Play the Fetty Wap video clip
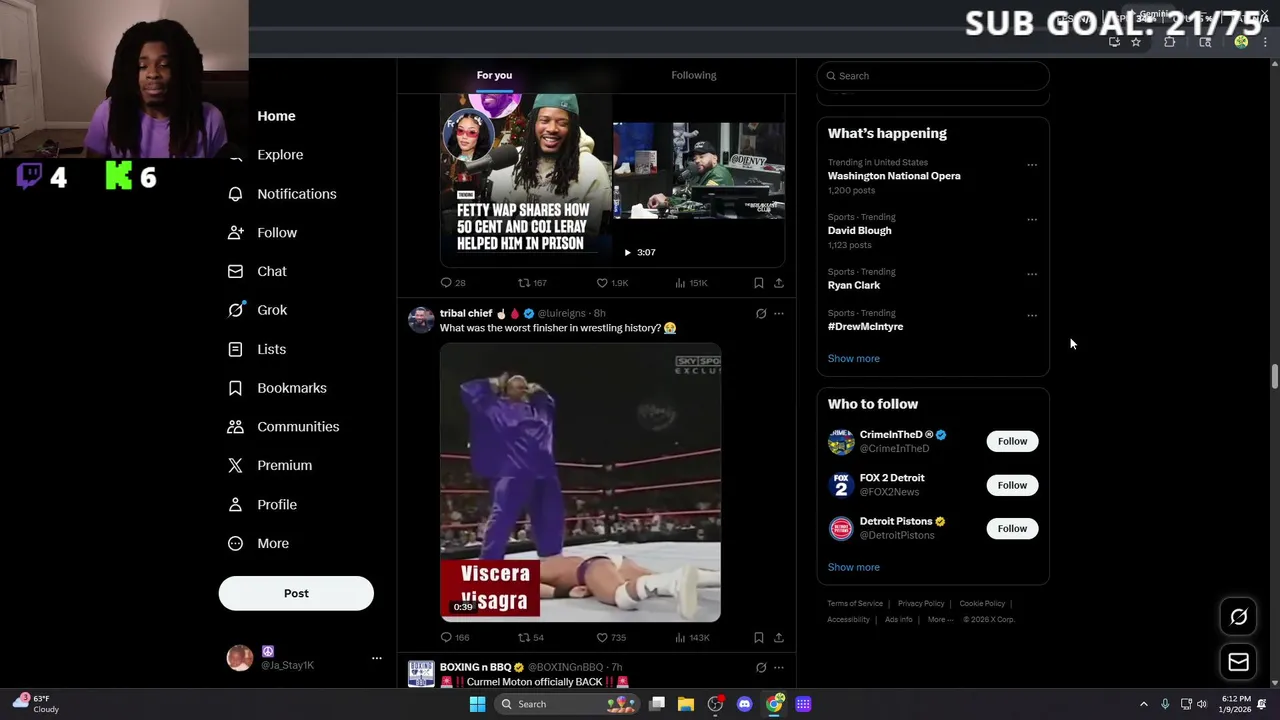The image size is (1280, 720). pyautogui.click(x=612, y=180)
